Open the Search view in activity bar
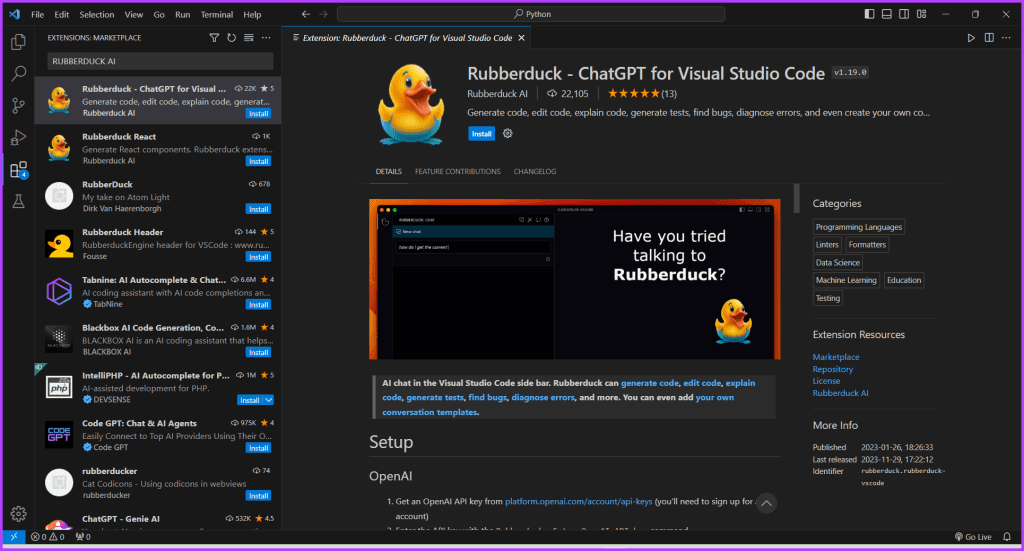 pos(18,73)
